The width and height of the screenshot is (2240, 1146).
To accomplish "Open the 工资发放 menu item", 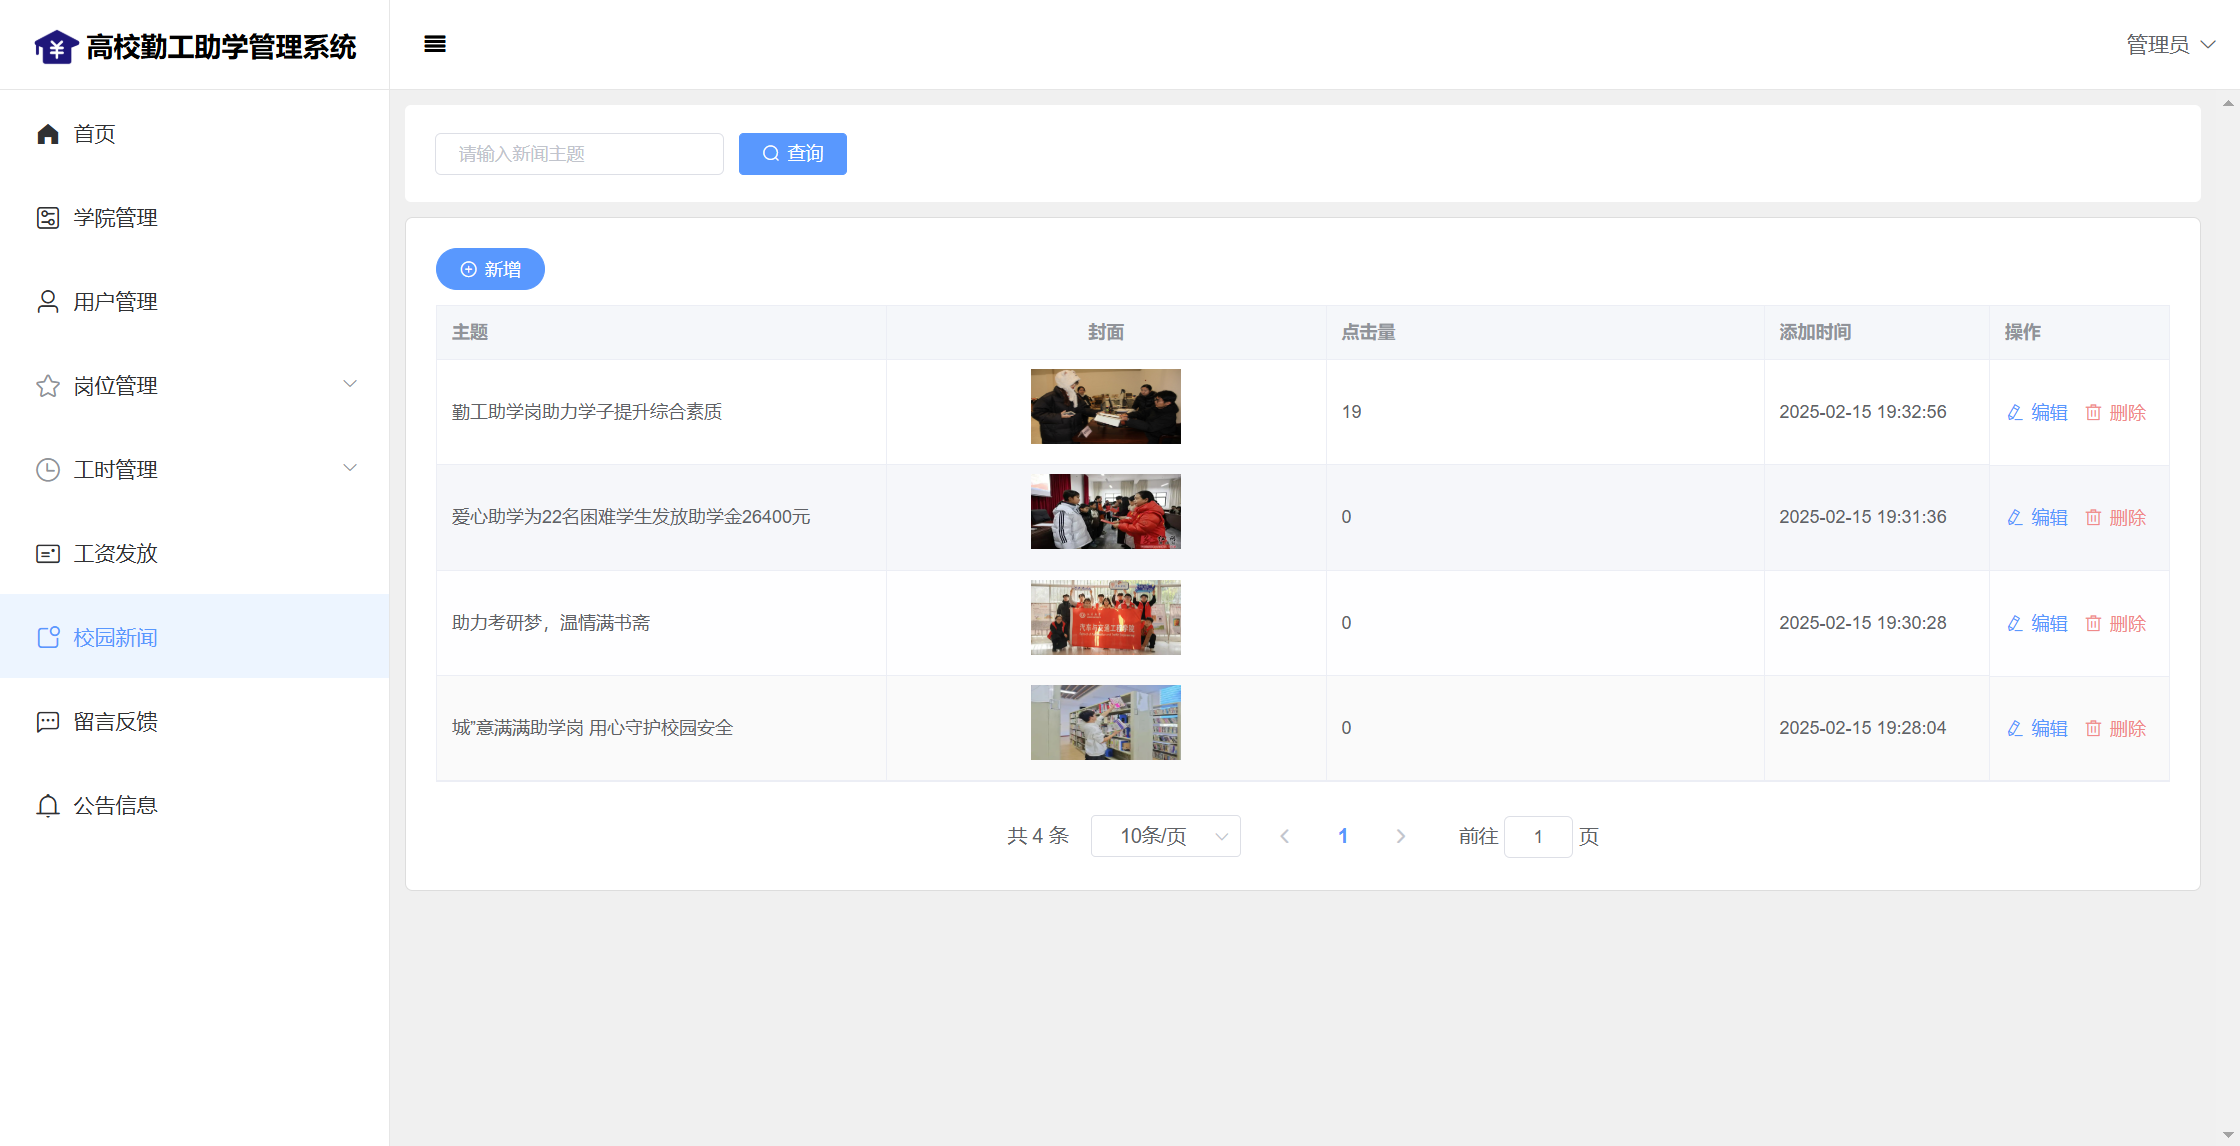I will tap(115, 554).
